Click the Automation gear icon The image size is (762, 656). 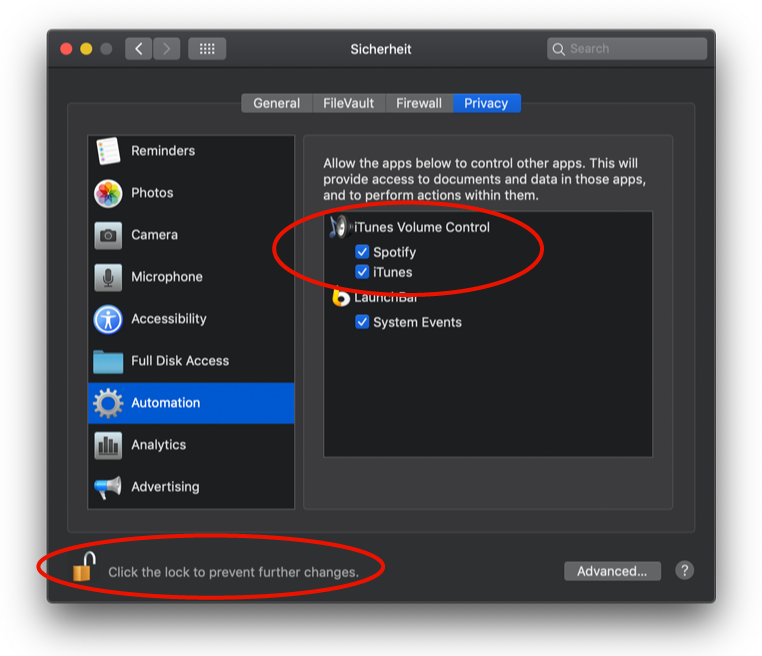pos(108,403)
